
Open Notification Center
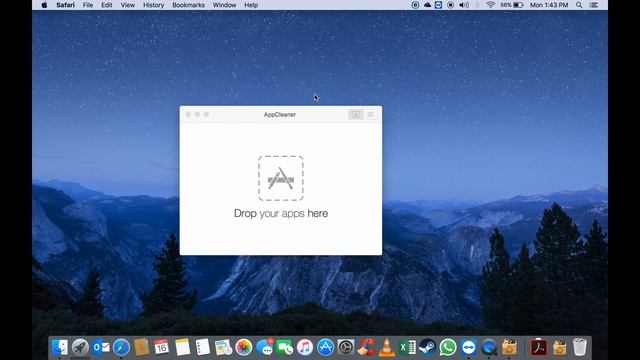pos(594,5)
